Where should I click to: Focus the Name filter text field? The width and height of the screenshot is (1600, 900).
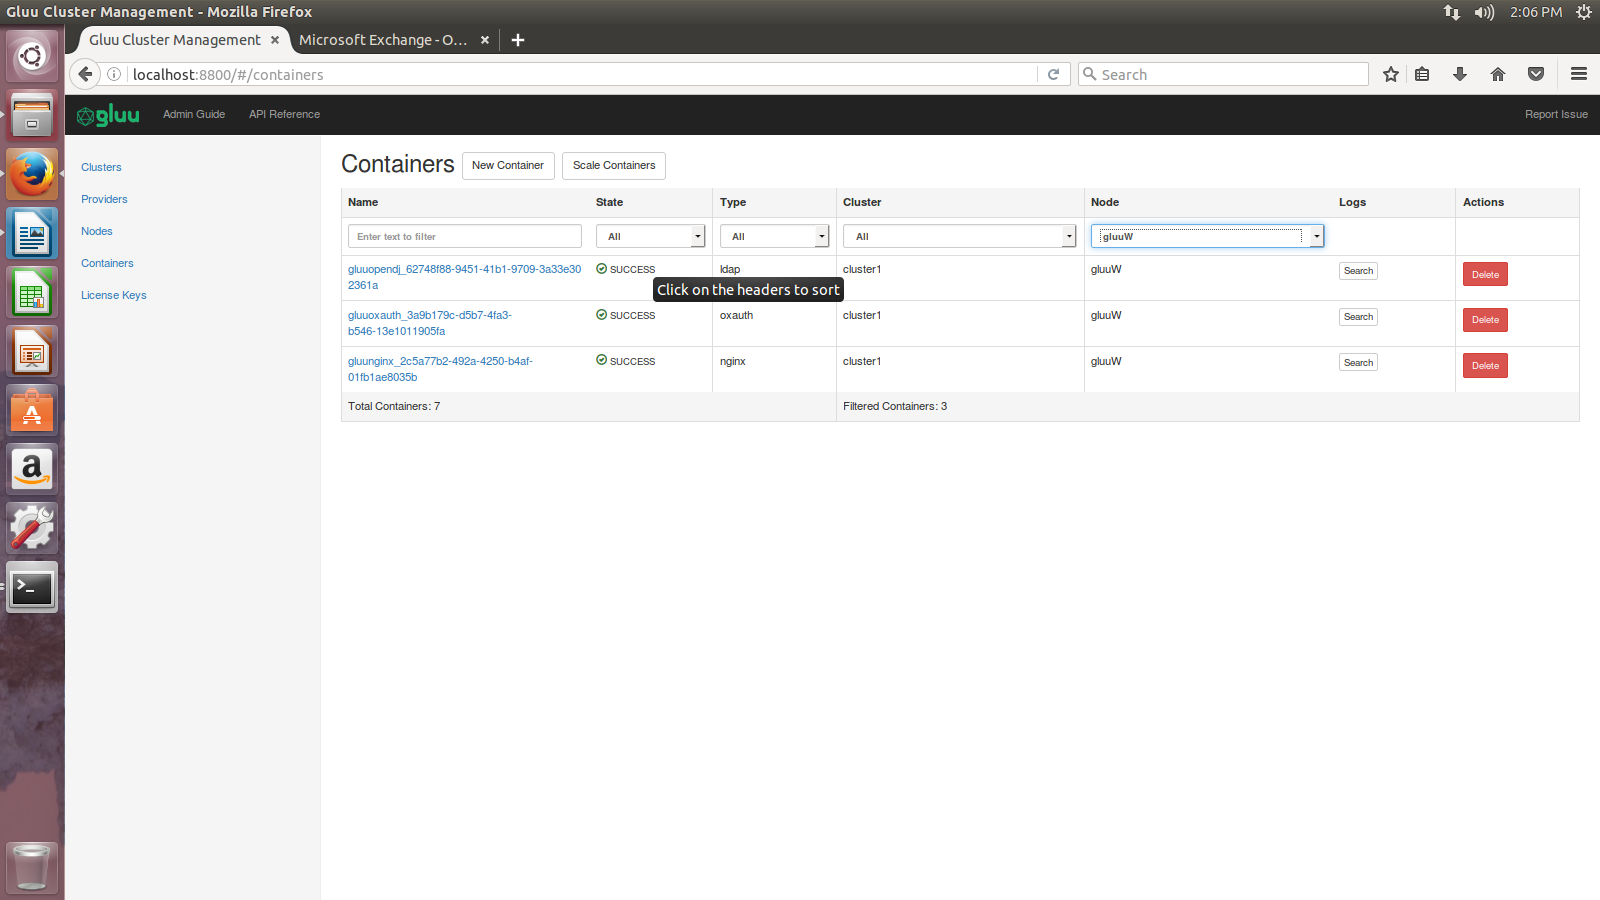(465, 236)
